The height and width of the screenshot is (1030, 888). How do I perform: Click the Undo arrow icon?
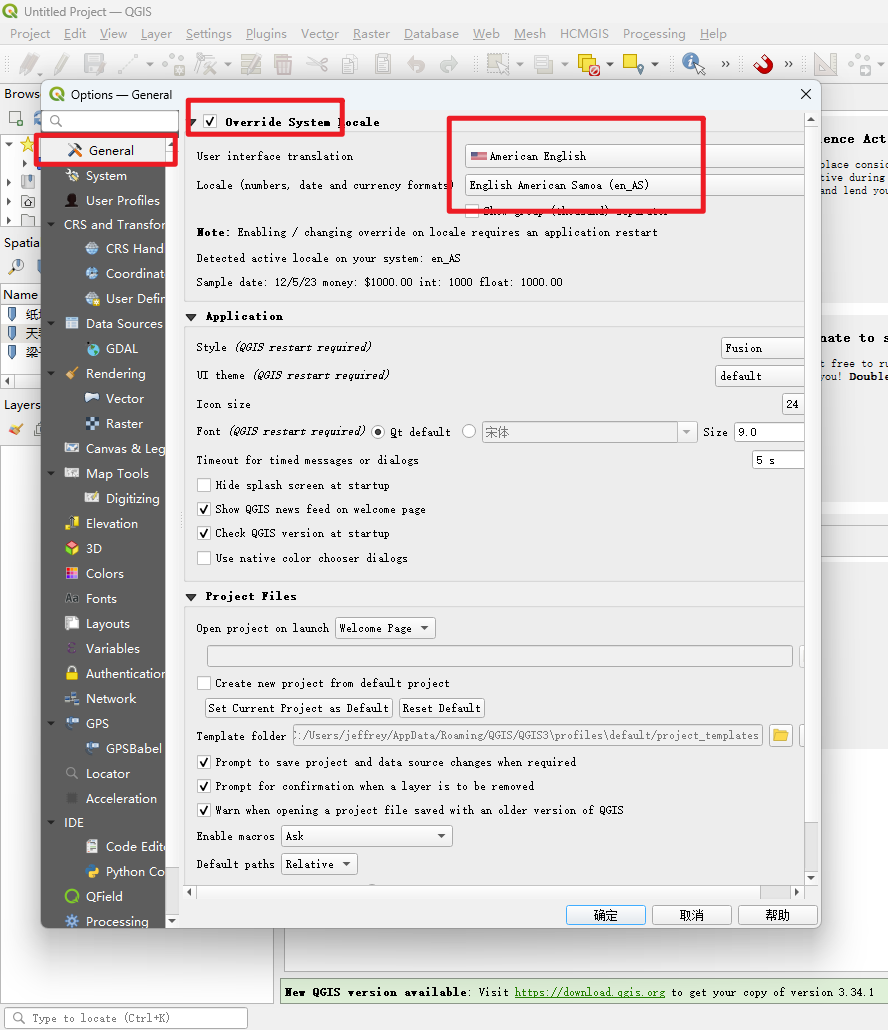416,64
